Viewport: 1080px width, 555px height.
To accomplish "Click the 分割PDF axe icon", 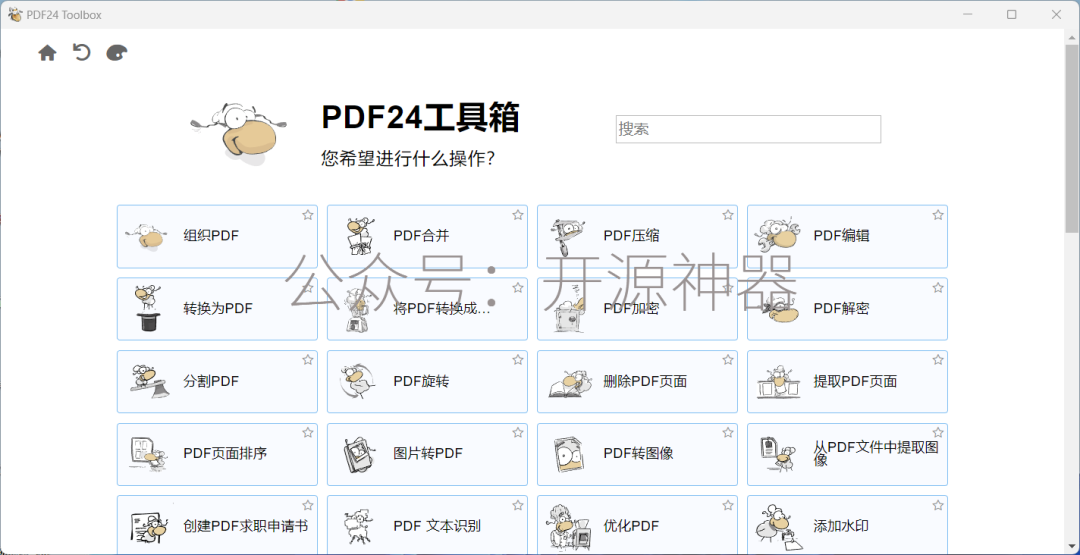I will tap(147, 381).
